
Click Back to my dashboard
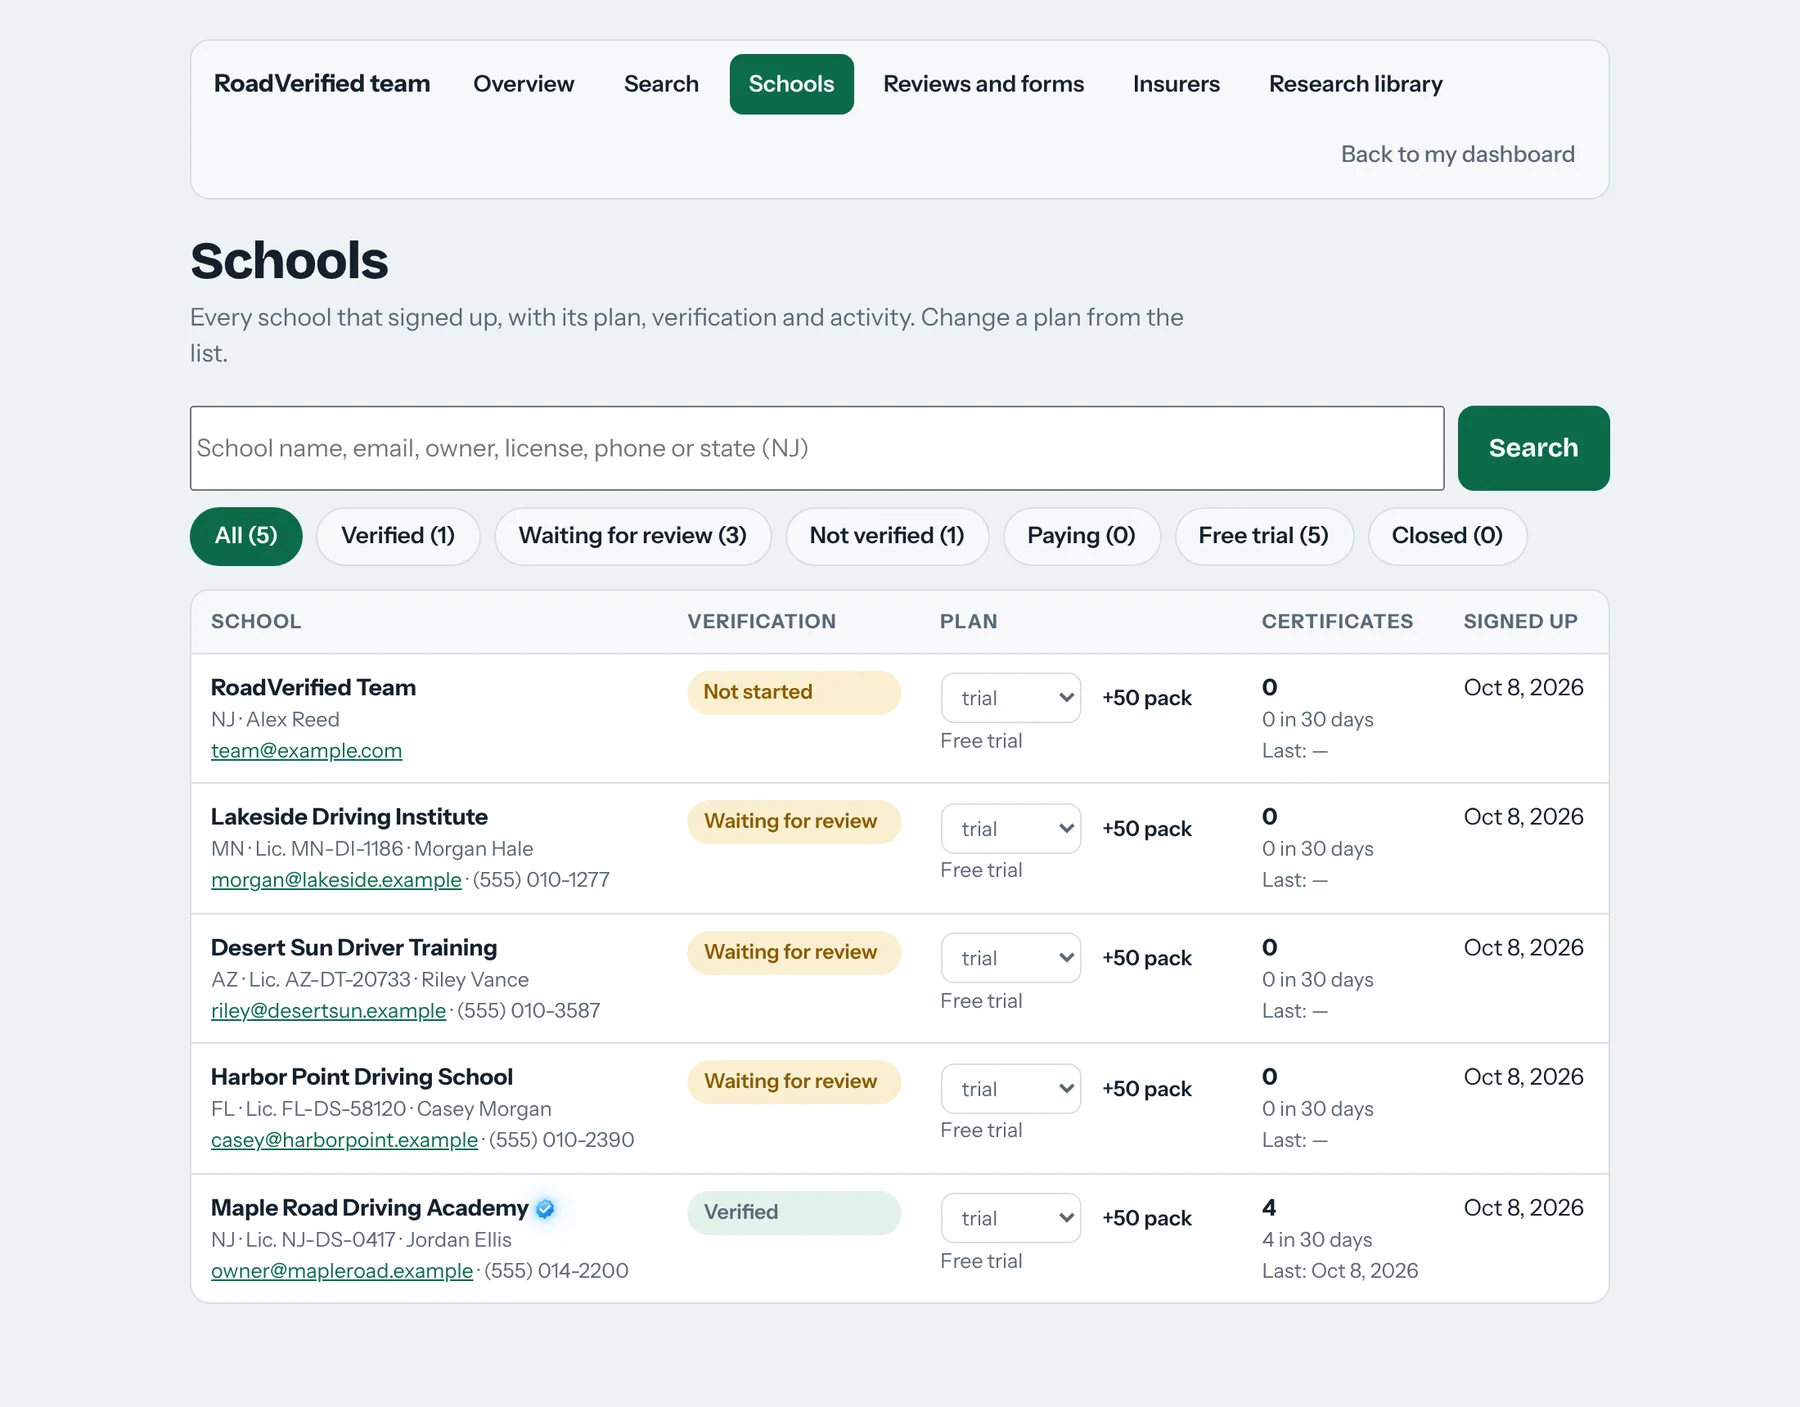click(x=1457, y=154)
